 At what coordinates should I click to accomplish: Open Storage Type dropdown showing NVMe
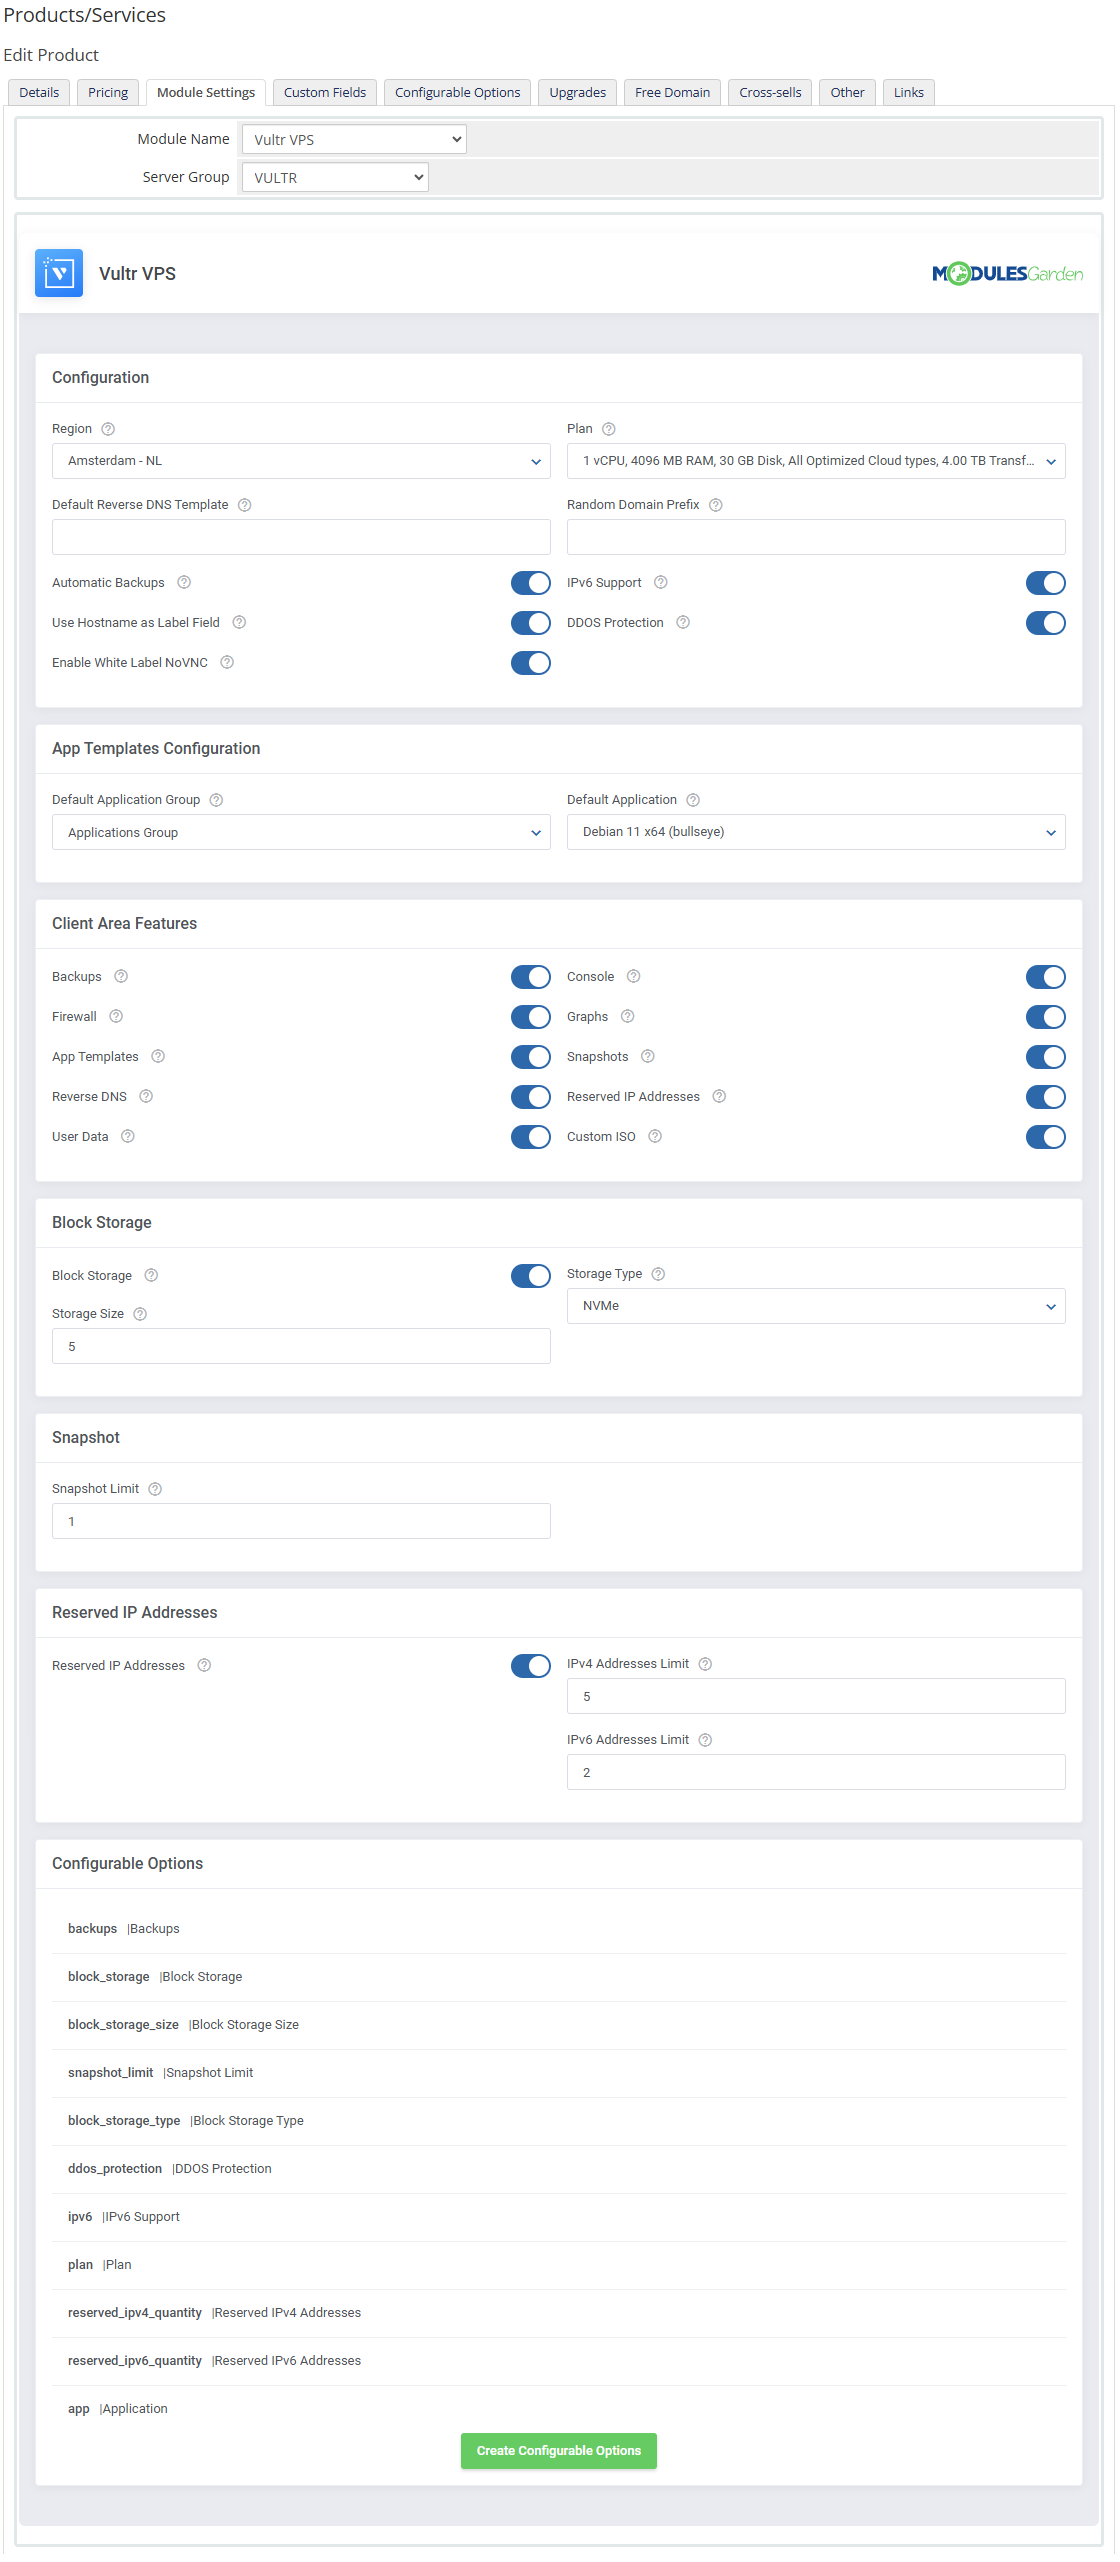[x=816, y=1306]
